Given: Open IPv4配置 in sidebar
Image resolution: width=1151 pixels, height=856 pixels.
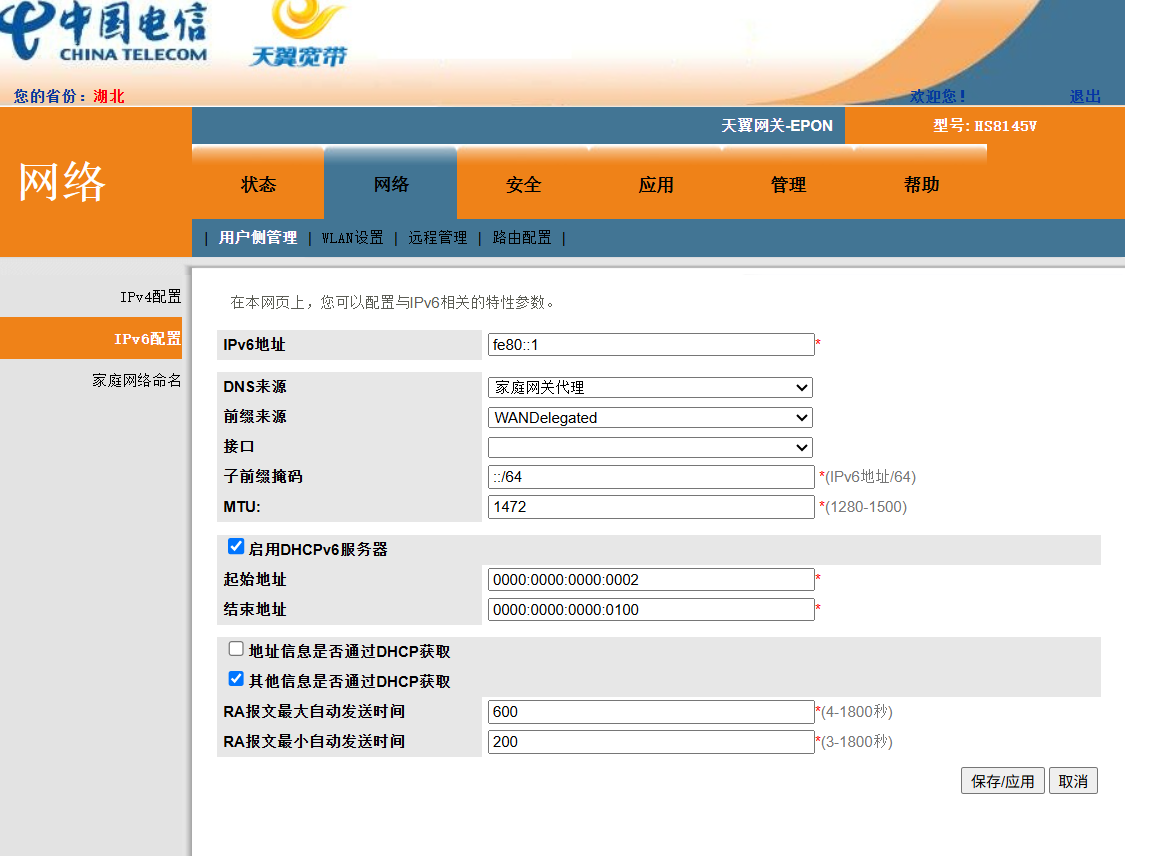Looking at the screenshot, I should coord(150,297).
